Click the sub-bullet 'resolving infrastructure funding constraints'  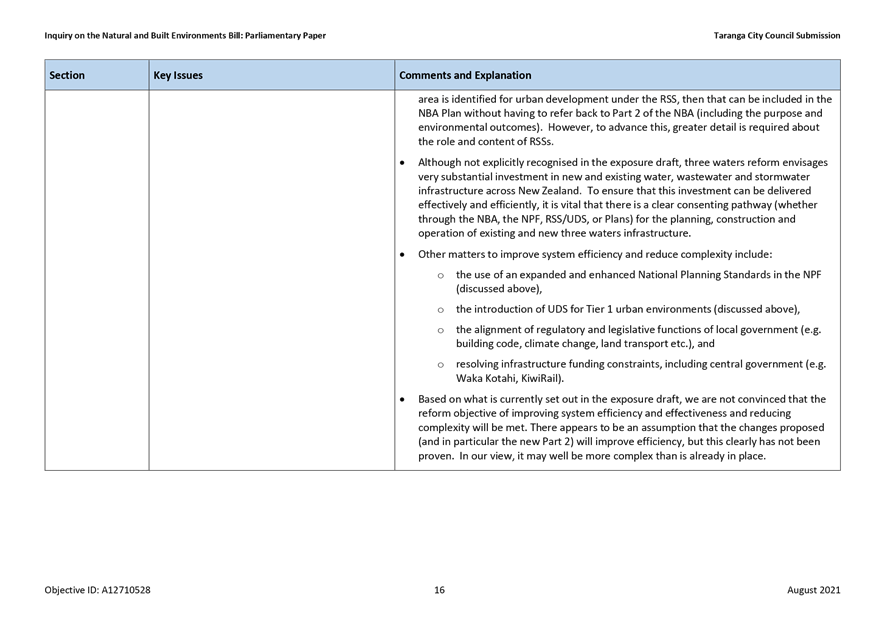coord(641,371)
